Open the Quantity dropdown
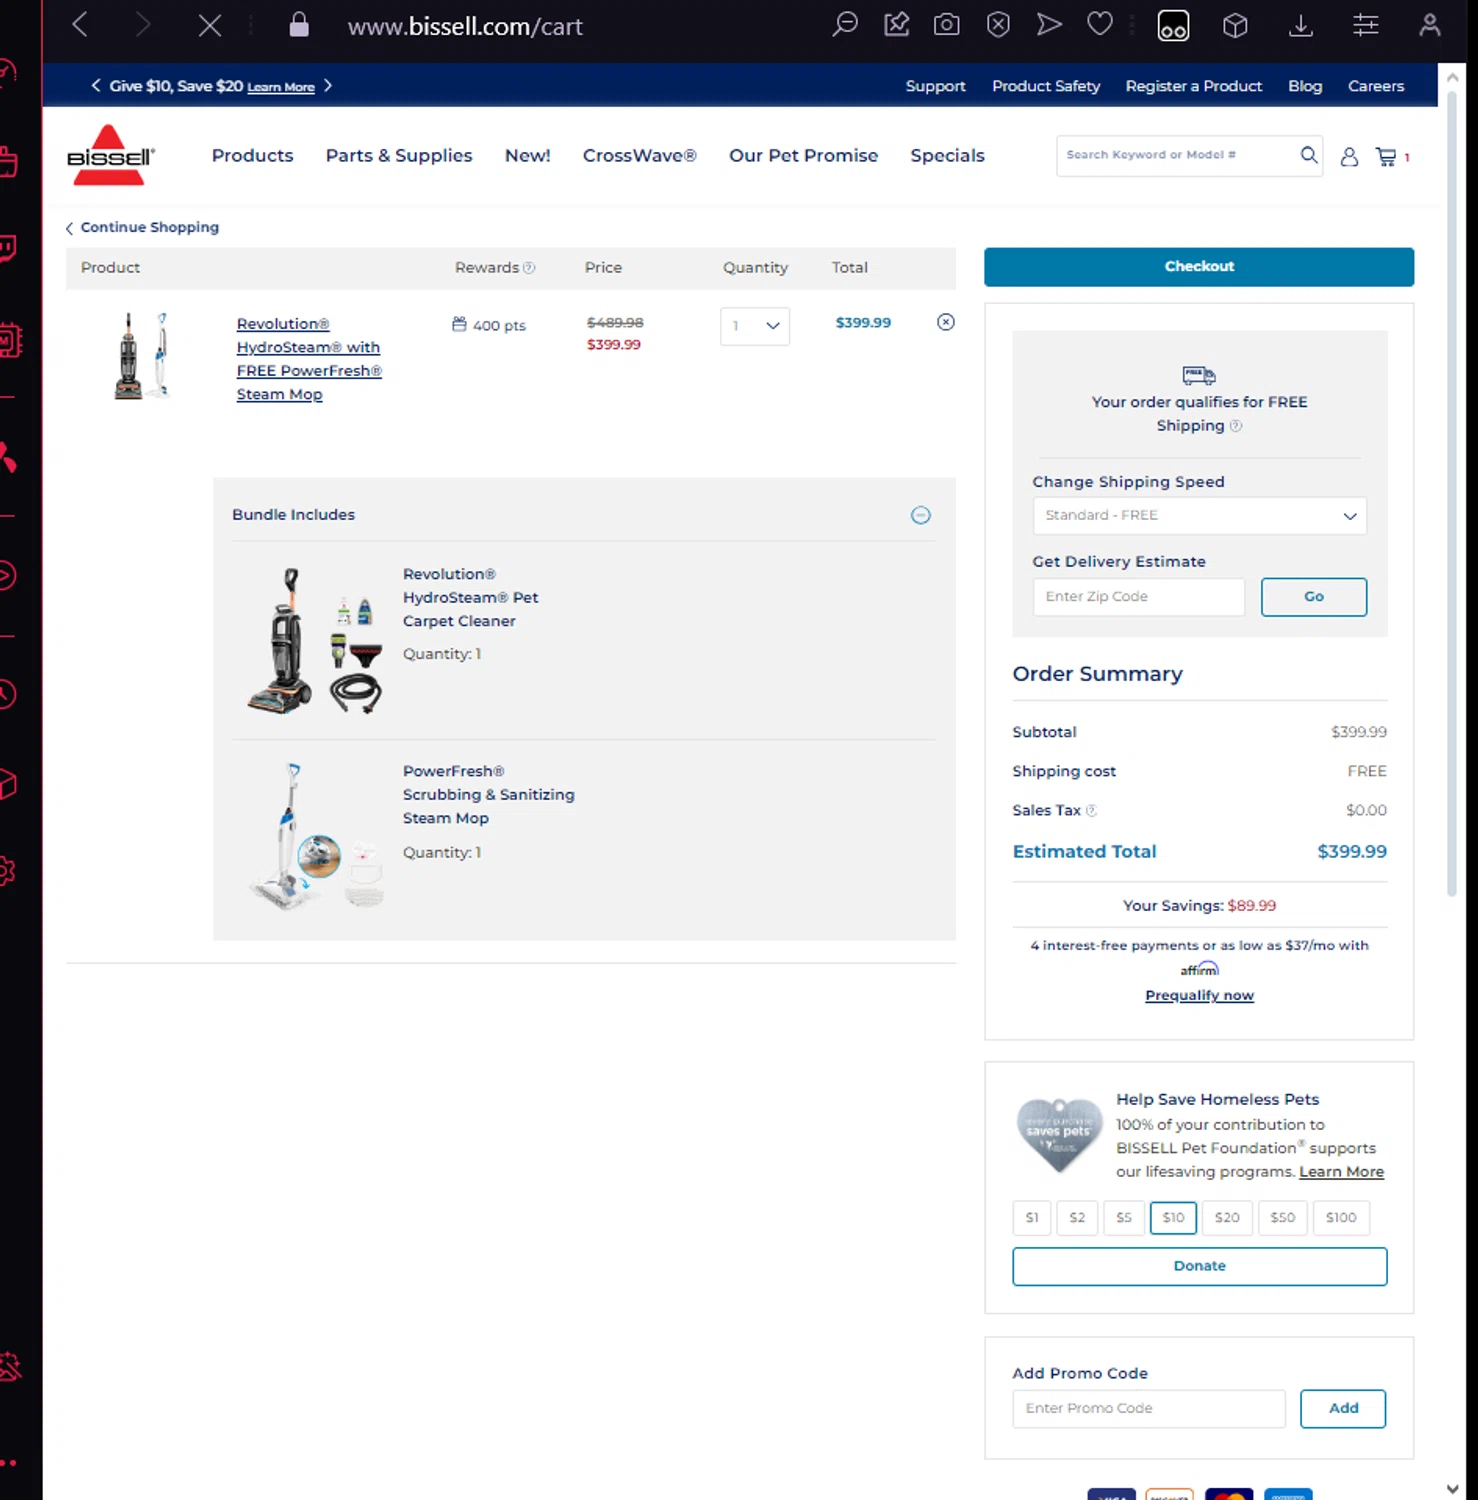The width and height of the screenshot is (1478, 1500). pyautogui.click(x=755, y=326)
